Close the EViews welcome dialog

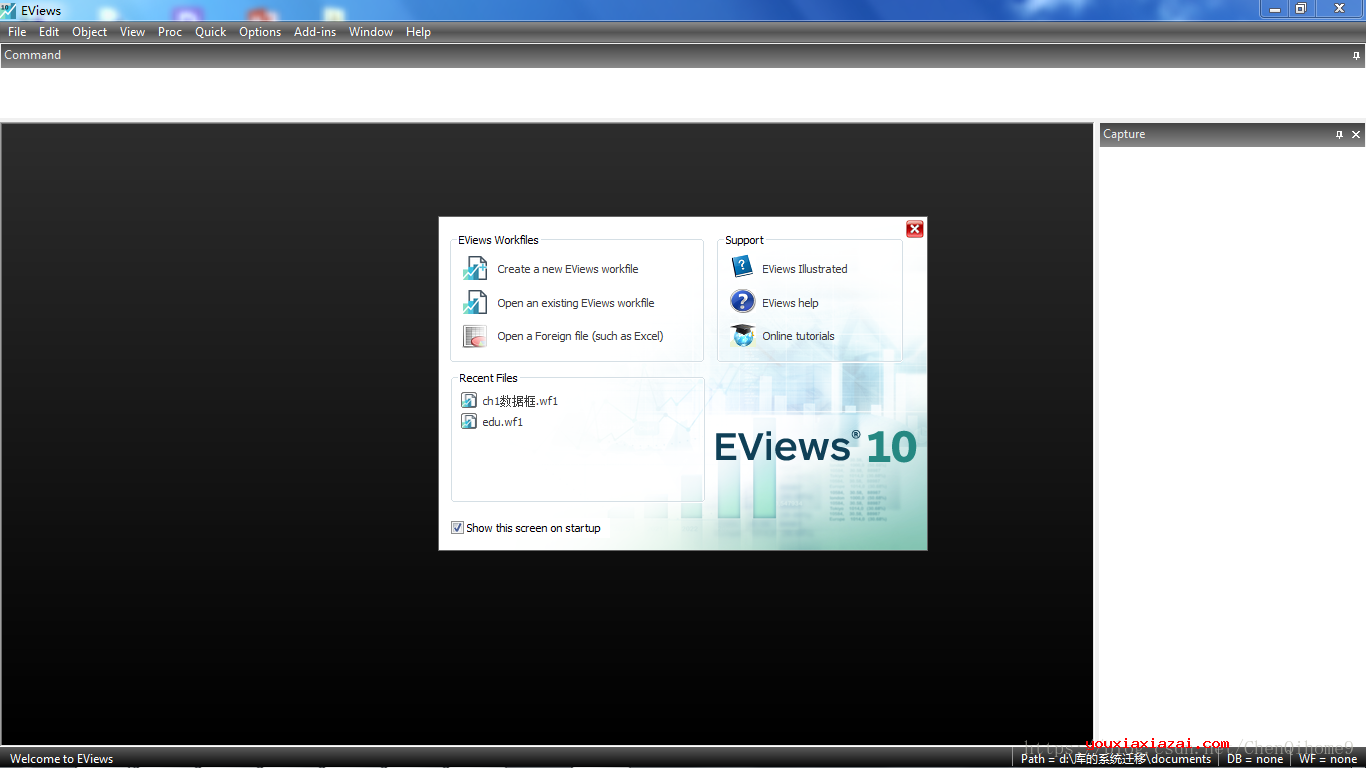coord(914,229)
